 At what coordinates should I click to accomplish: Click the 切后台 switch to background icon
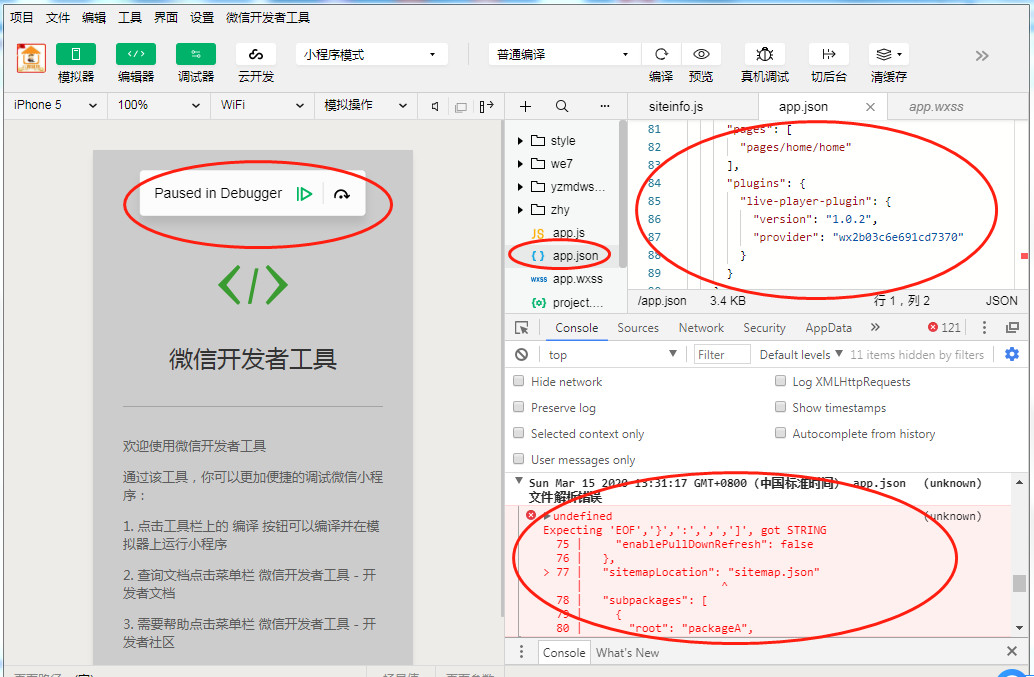click(828, 54)
